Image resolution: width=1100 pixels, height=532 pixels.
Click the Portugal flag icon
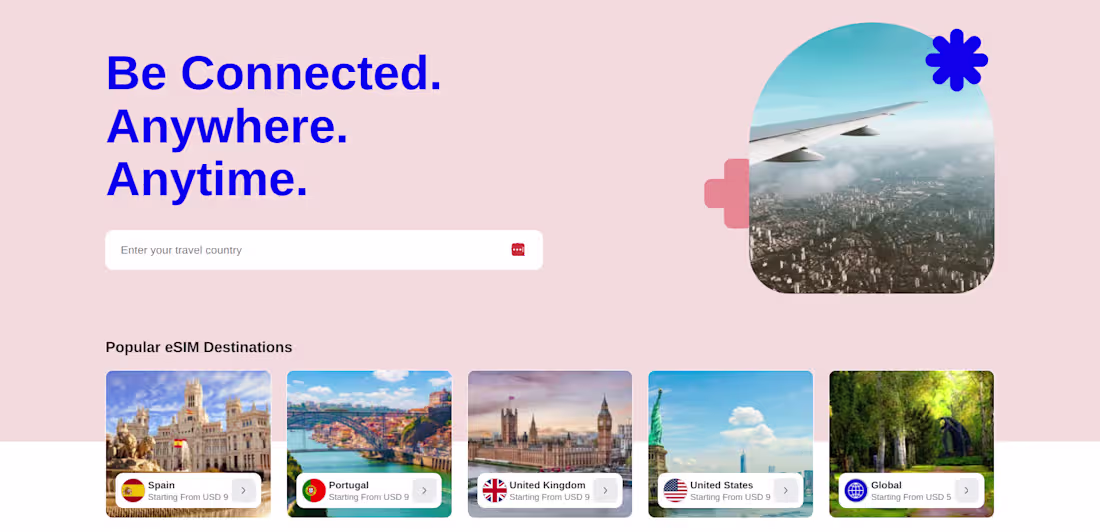click(314, 491)
